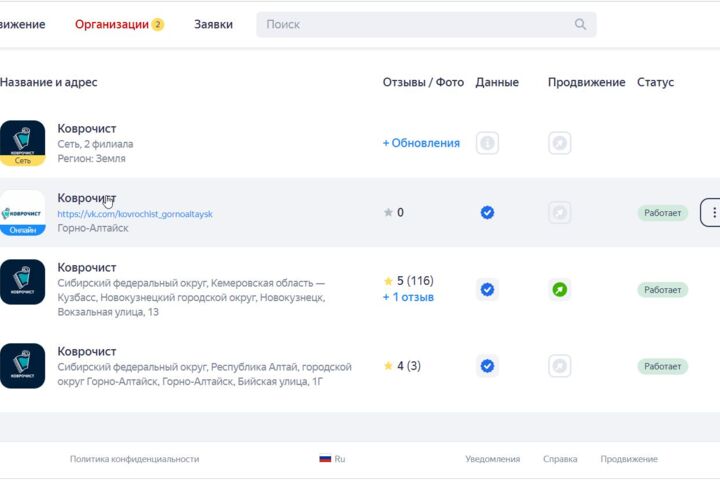Click the Сеть, 2 филиала text

click(95, 144)
